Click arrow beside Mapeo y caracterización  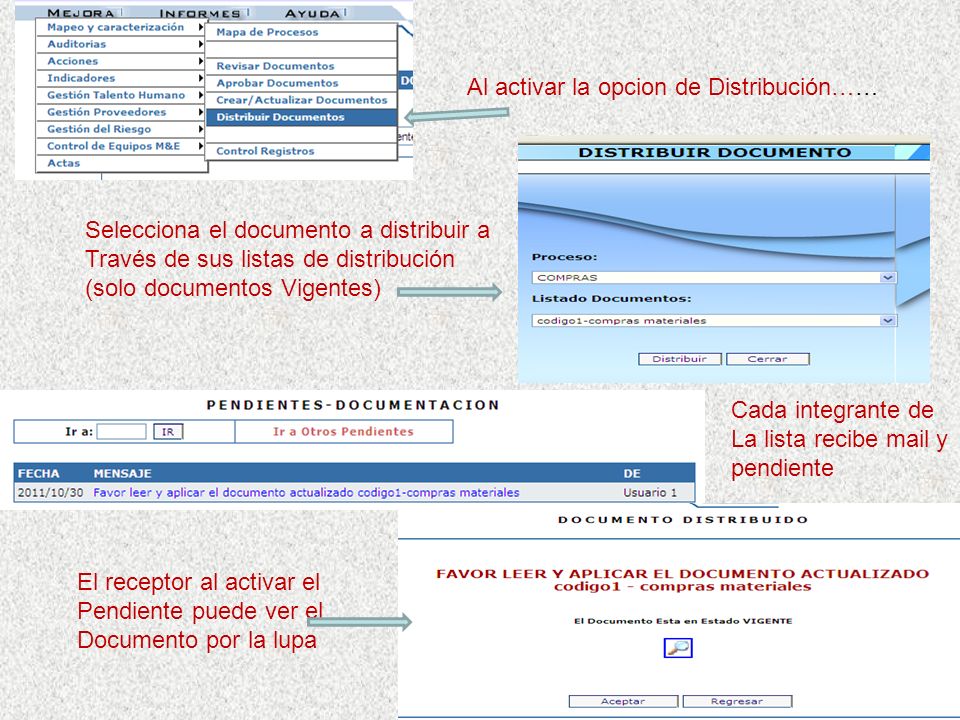pyautogui.click(x=200, y=28)
